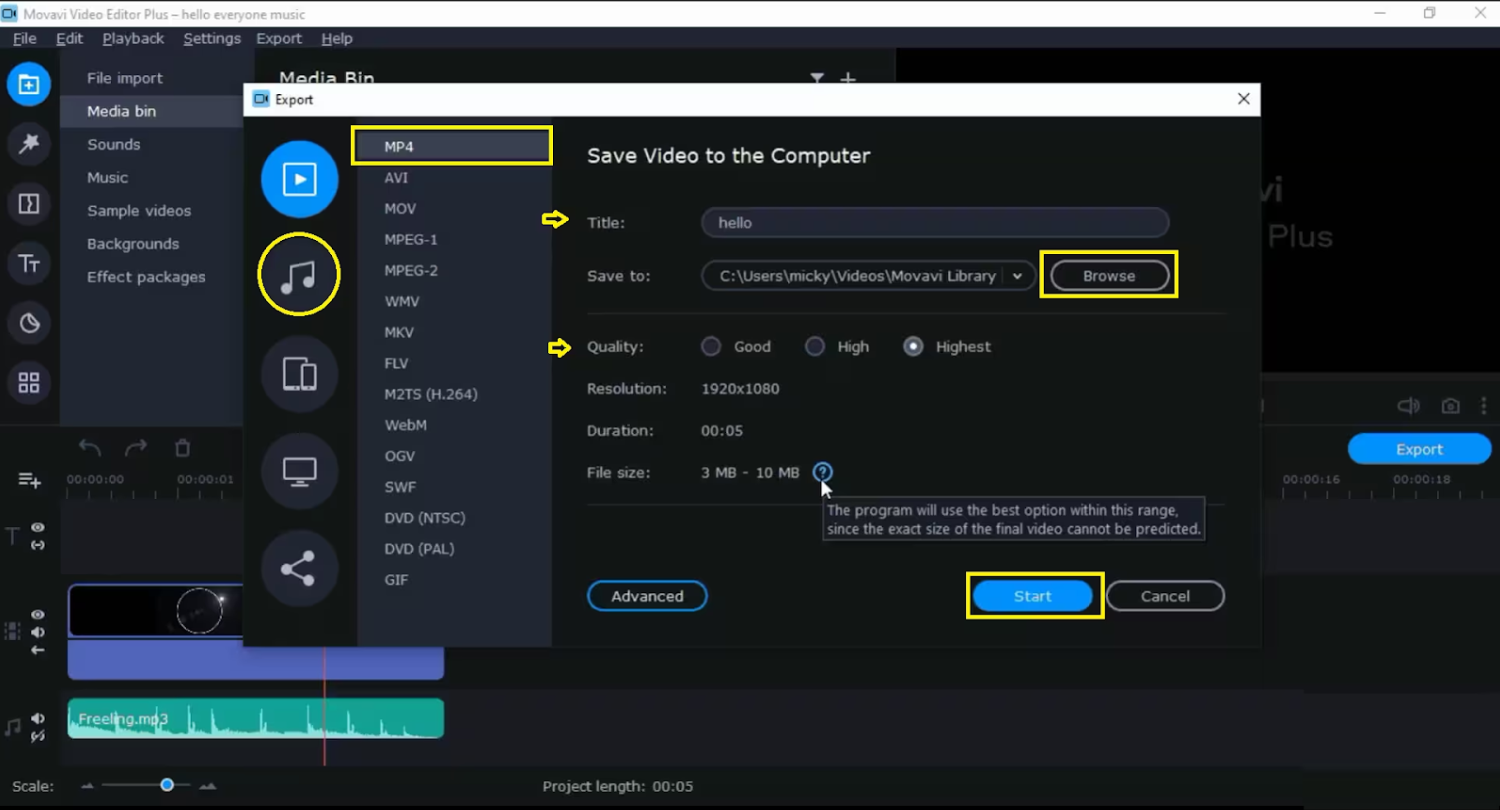Click the preview volume speaker icon

pos(1408,406)
